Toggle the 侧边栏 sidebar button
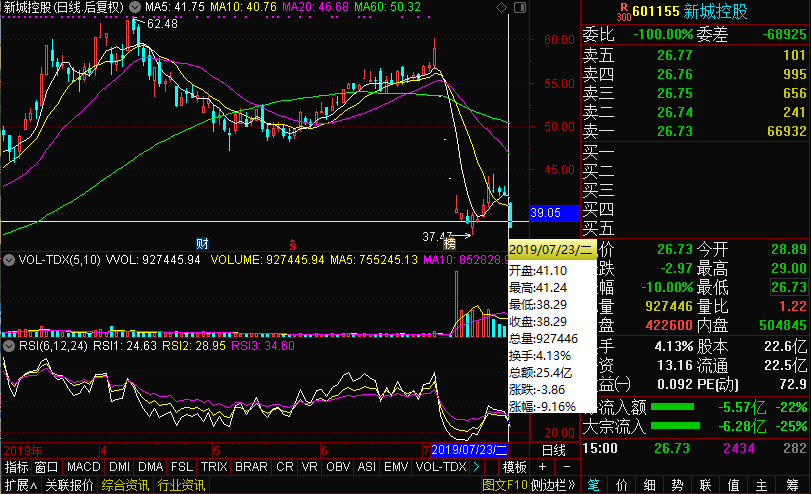Screen dimensions: 811x494 click(x=551, y=485)
